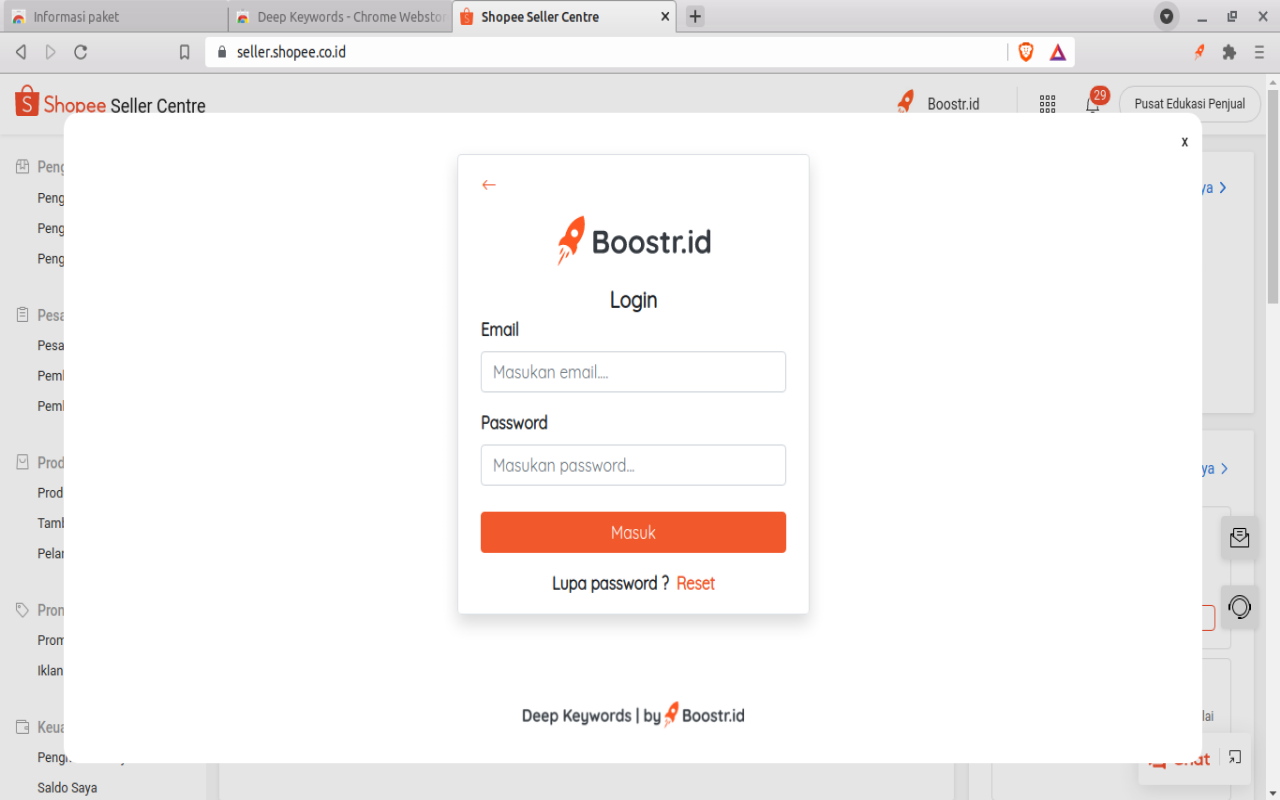Go forward in browser history
Viewport: 1280px width, 800px height.
click(51, 52)
